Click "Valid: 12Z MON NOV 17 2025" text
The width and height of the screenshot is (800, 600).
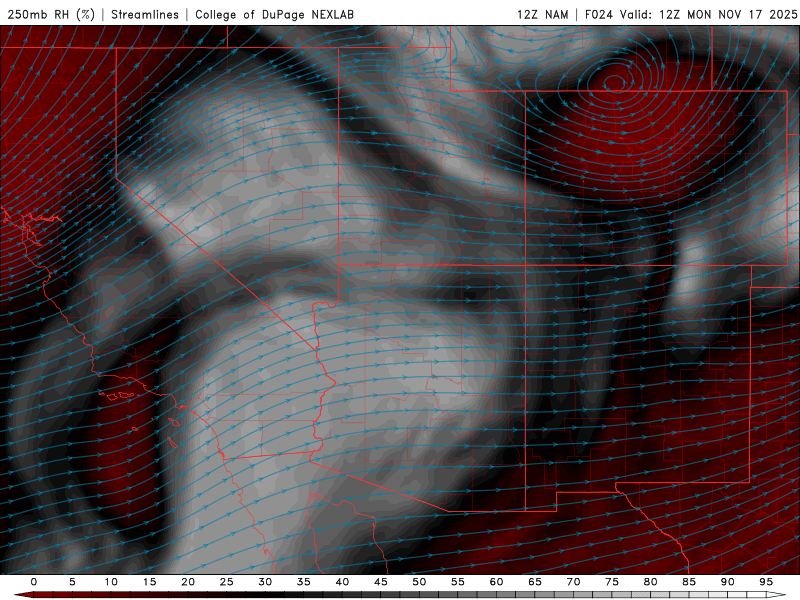709,14
